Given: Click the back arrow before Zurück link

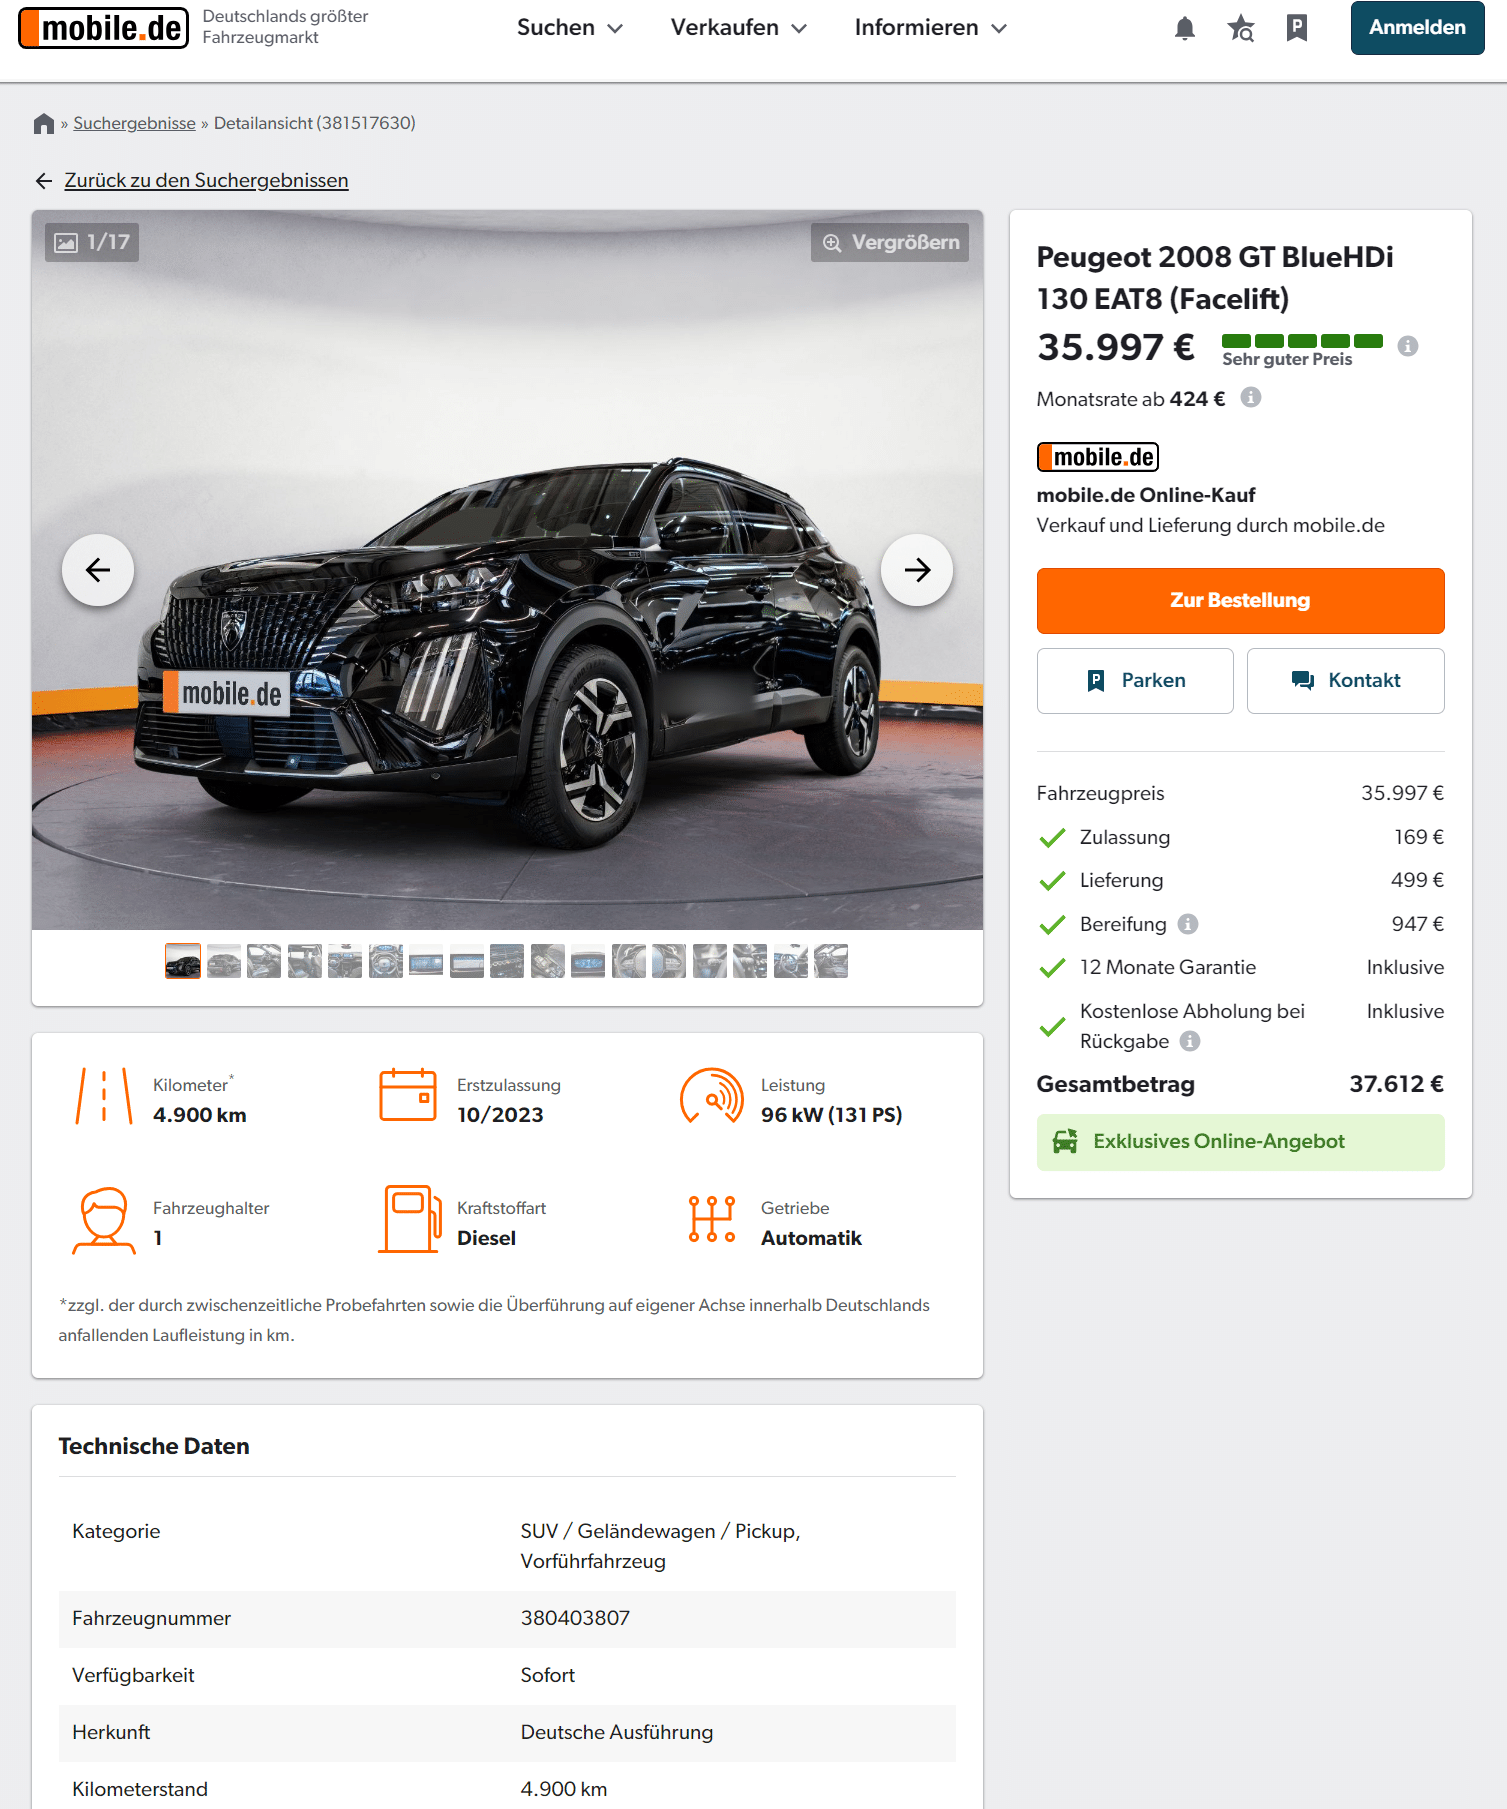Looking at the screenshot, I should pos(44,181).
